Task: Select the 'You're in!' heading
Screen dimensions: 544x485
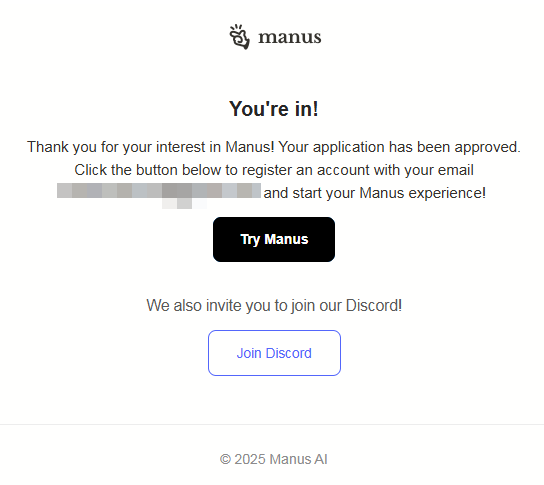Action: [x=274, y=109]
